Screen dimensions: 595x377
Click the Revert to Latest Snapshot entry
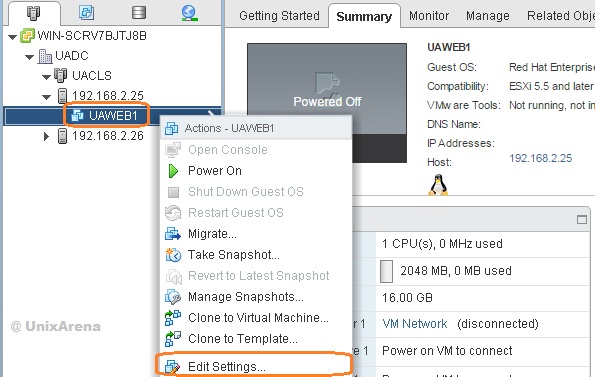point(256,276)
